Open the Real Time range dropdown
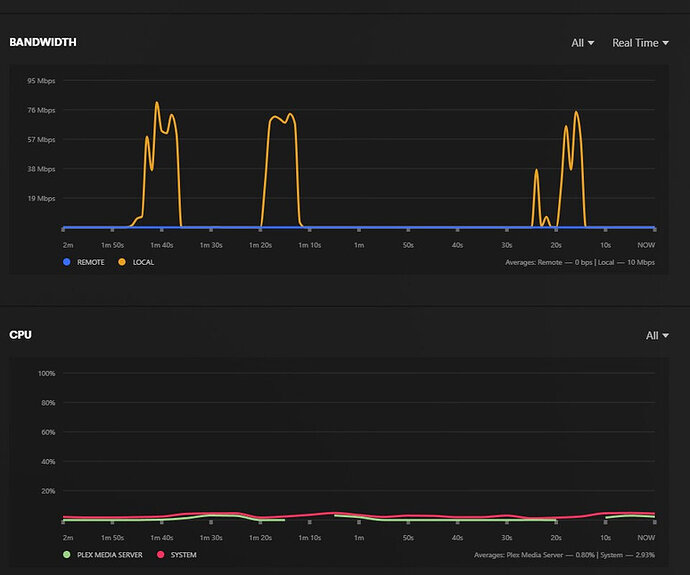The width and height of the screenshot is (690, 575). (x=640, y=43)
